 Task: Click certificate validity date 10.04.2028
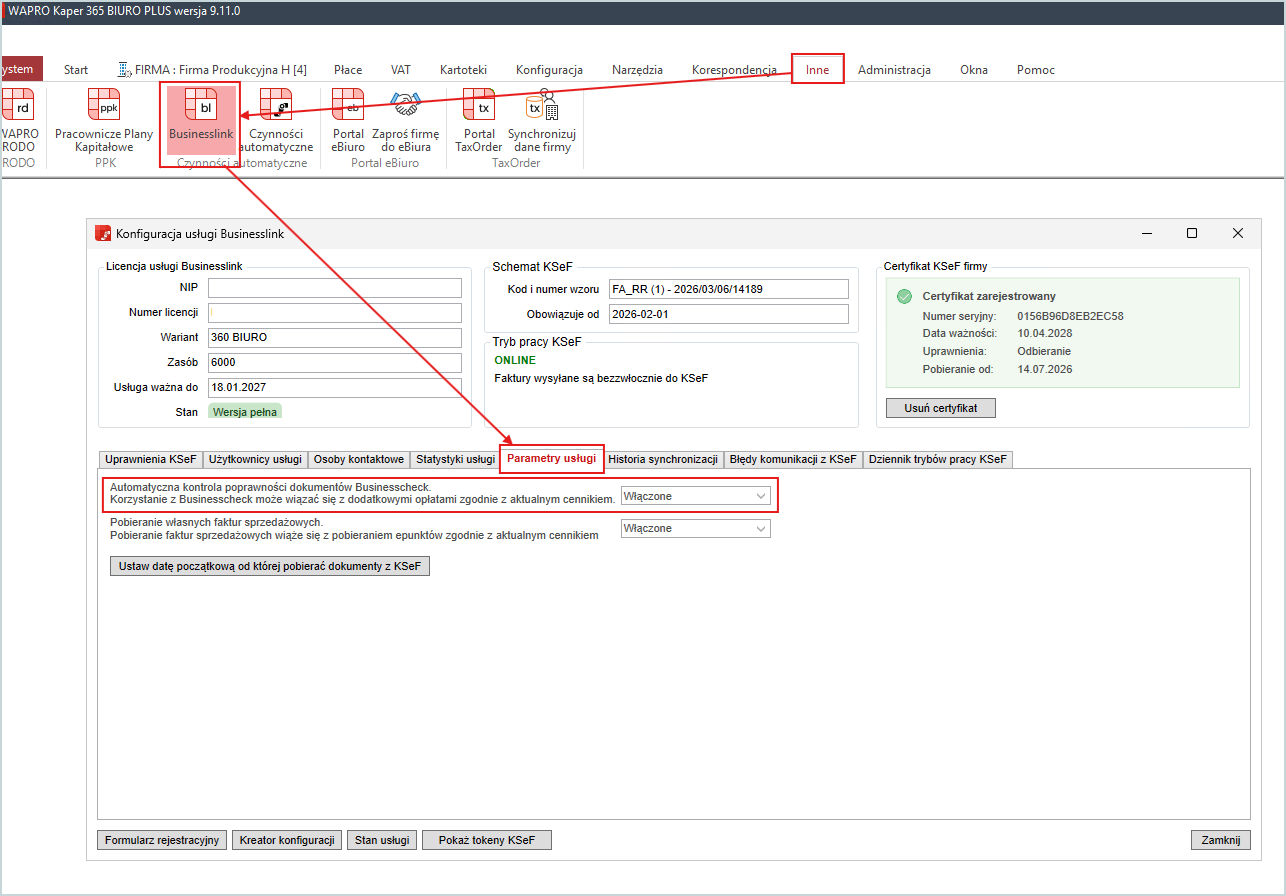1047,334
